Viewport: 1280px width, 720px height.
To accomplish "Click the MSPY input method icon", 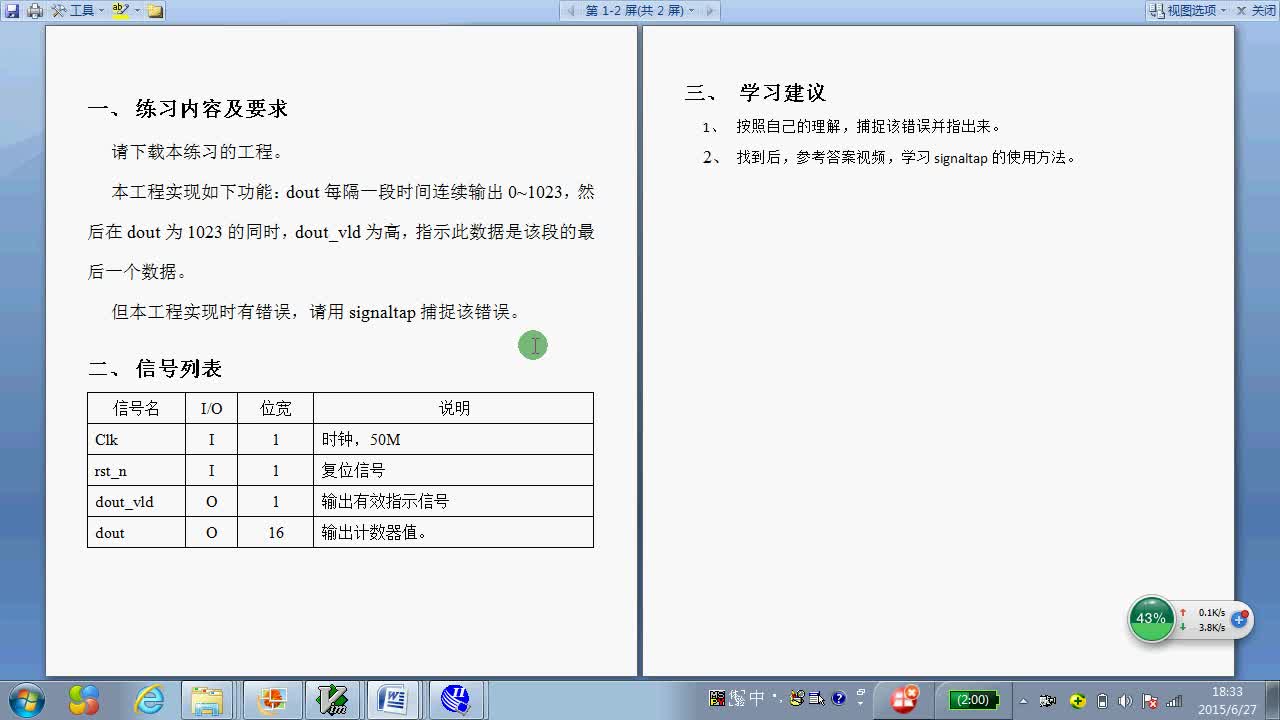I will click(717, 699).
